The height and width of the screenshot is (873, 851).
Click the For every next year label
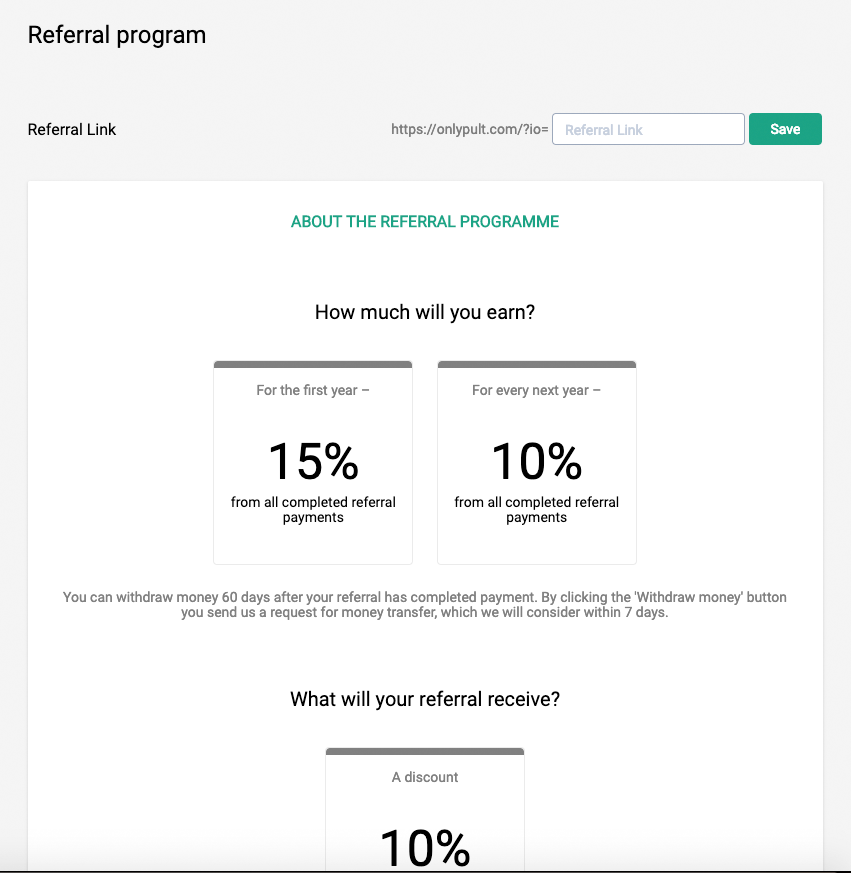(x=536, y=390)
